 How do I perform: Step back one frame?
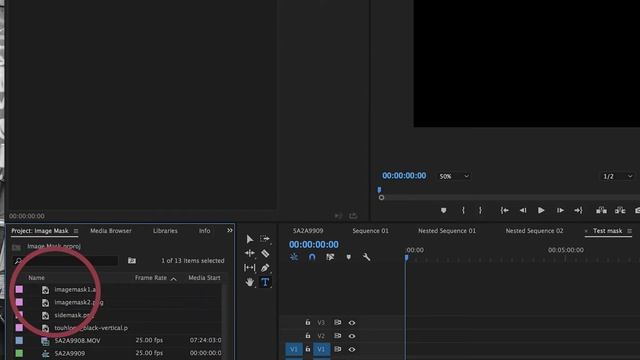(523, 210)
